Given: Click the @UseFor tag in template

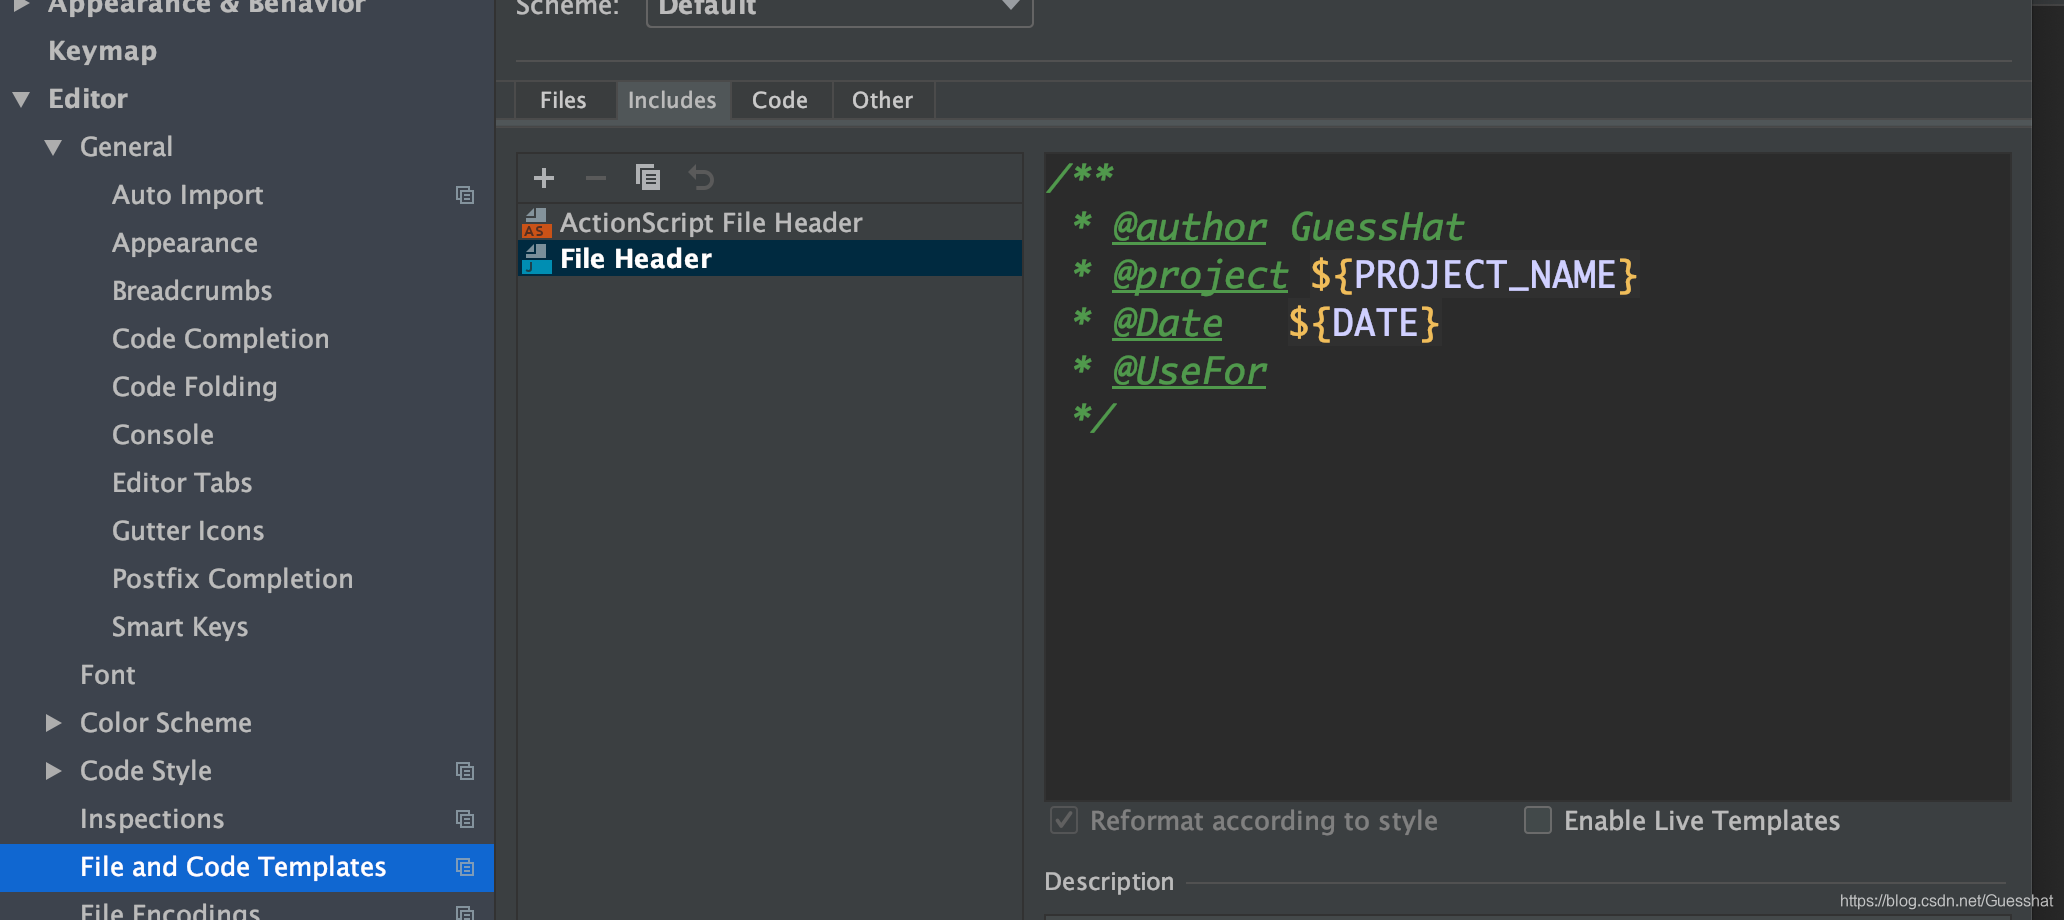Looking at the screenshot, I should tap(1189, 372).
